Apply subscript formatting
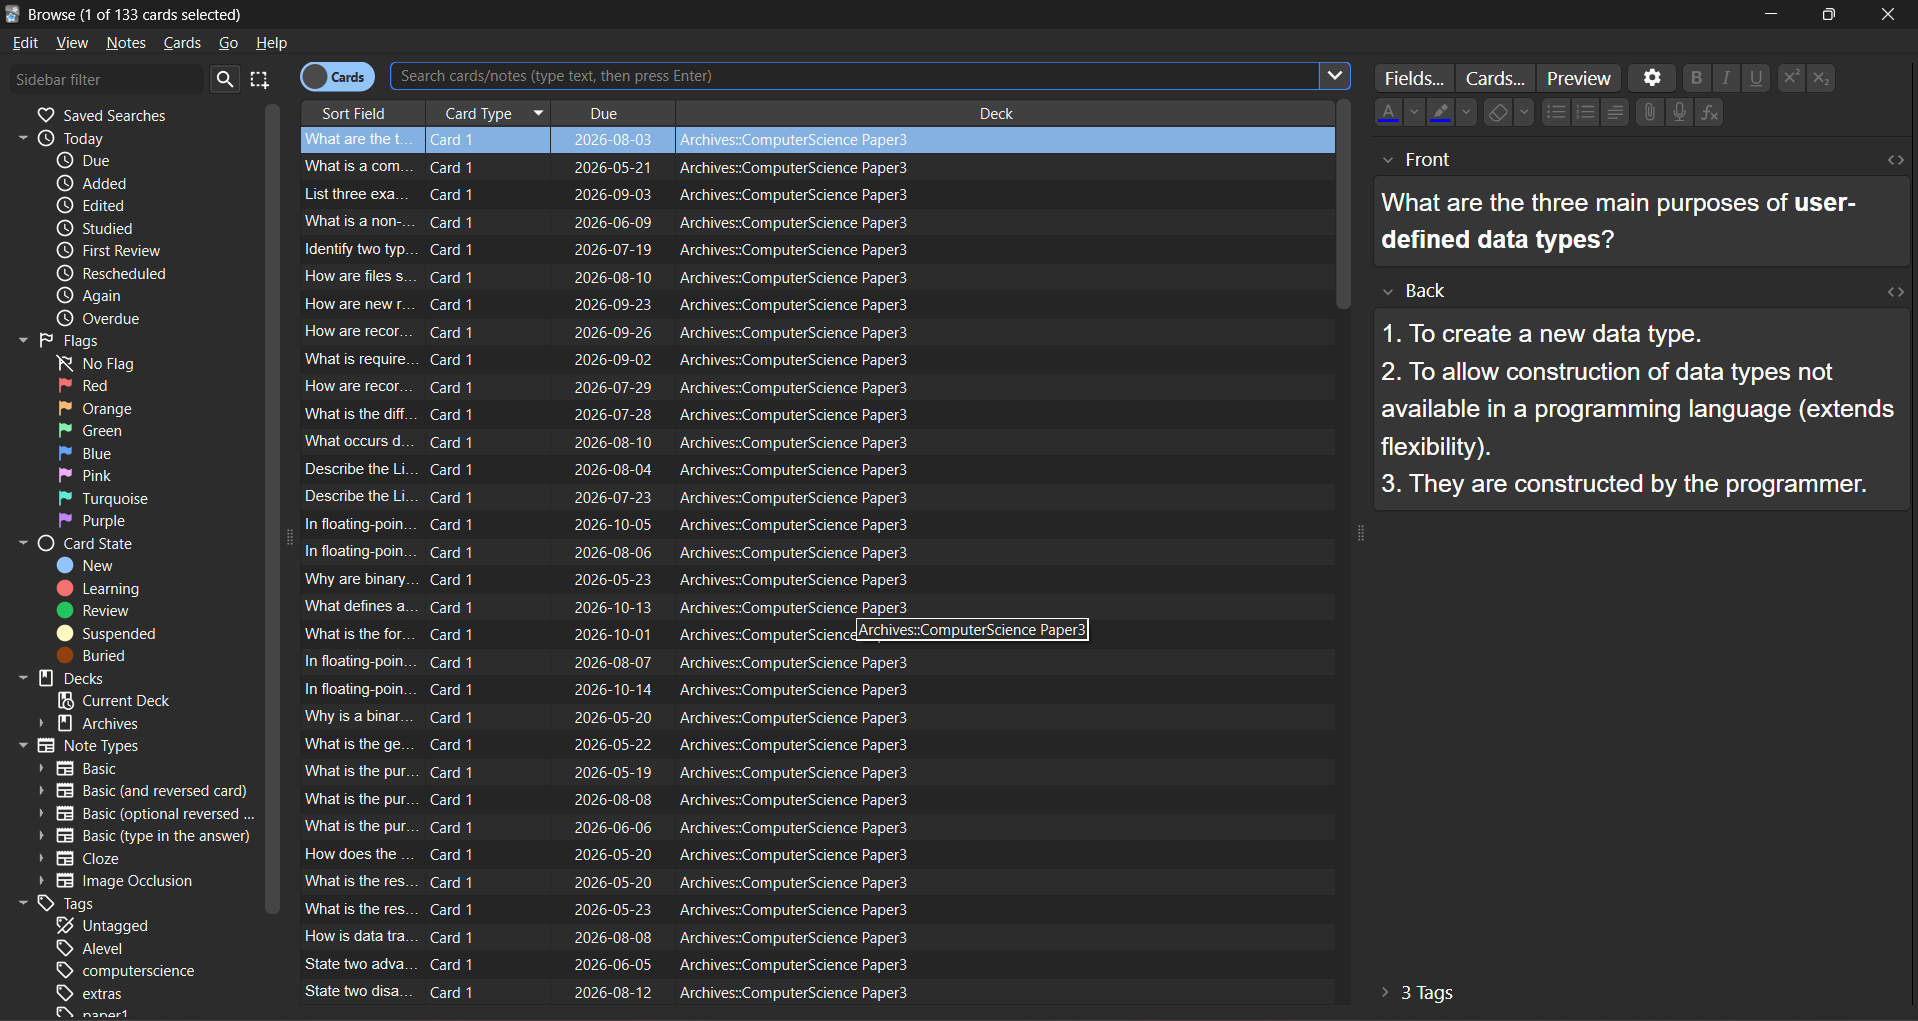This screenshot has width=1918, height=1021. click(1821, 78)
